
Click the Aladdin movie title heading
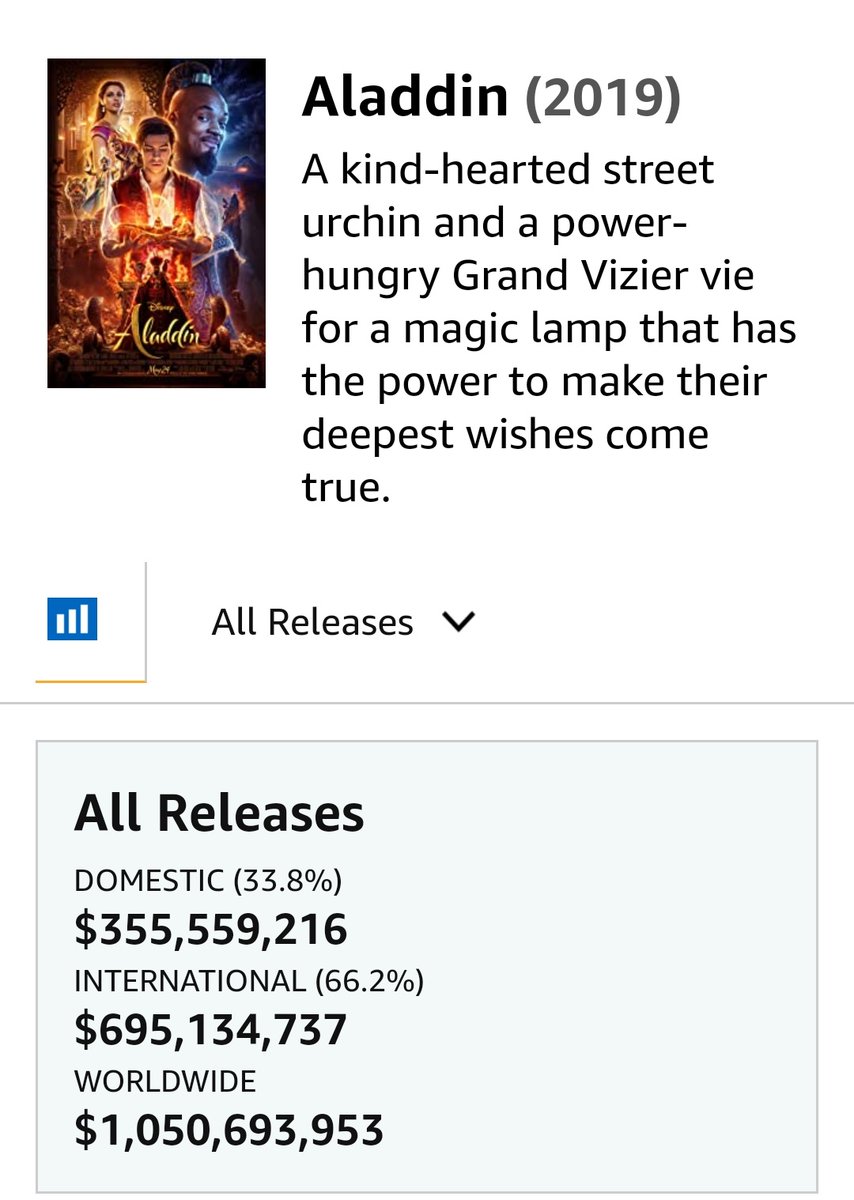coord(405,96)
